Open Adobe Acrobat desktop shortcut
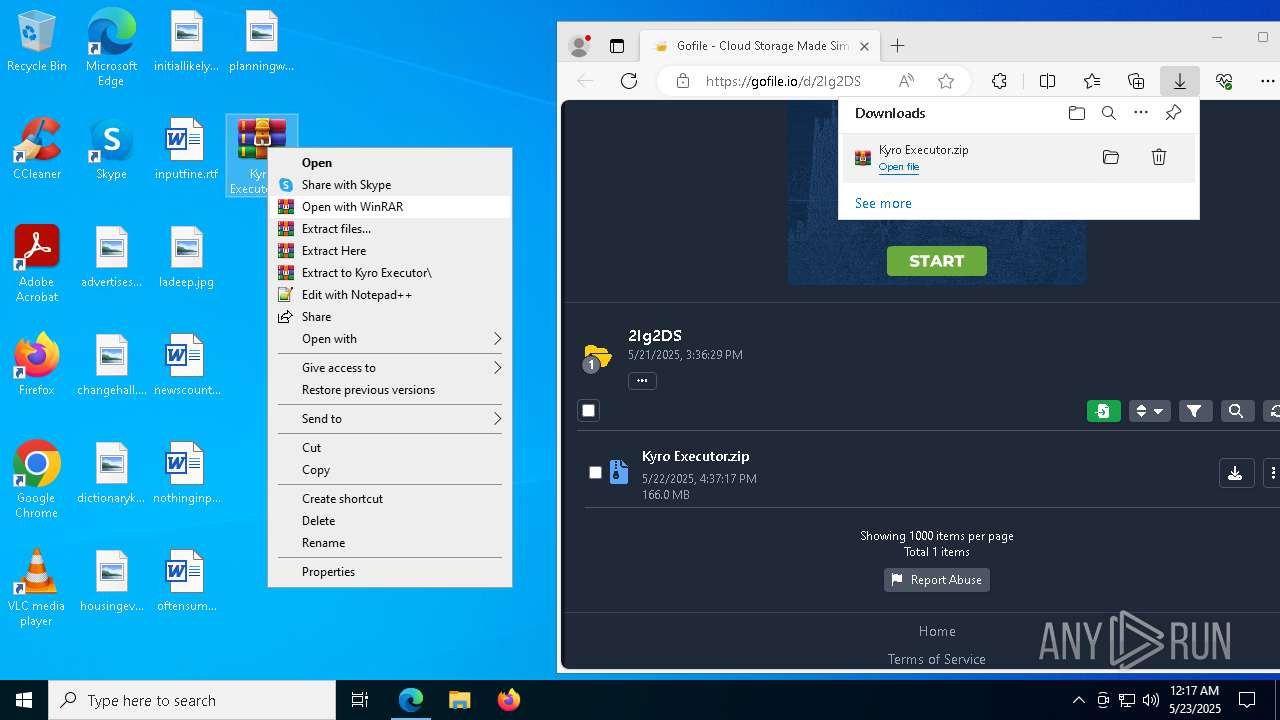 [37, 264]
